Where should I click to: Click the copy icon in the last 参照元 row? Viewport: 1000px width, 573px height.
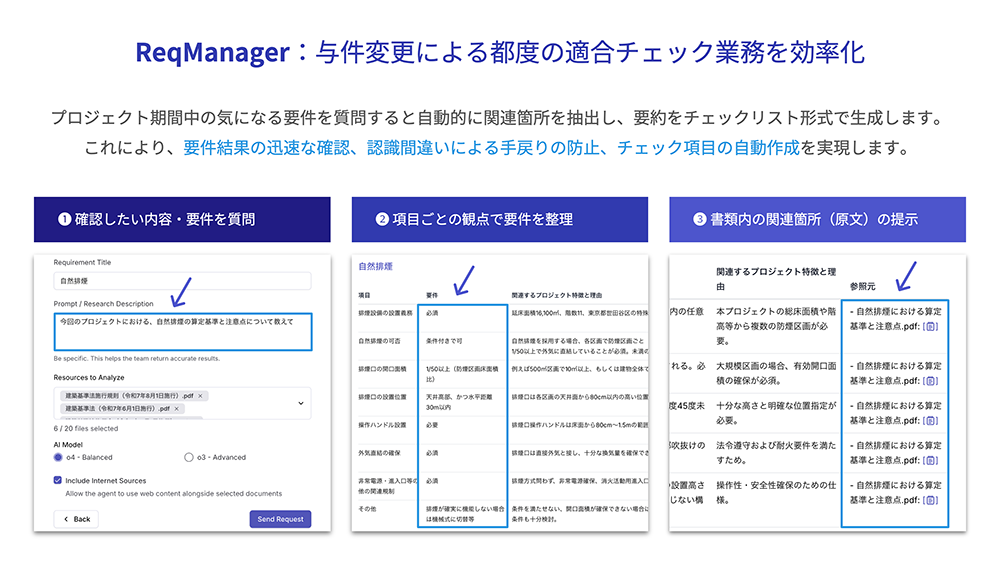pyautogui.click(x=930, y=500)
